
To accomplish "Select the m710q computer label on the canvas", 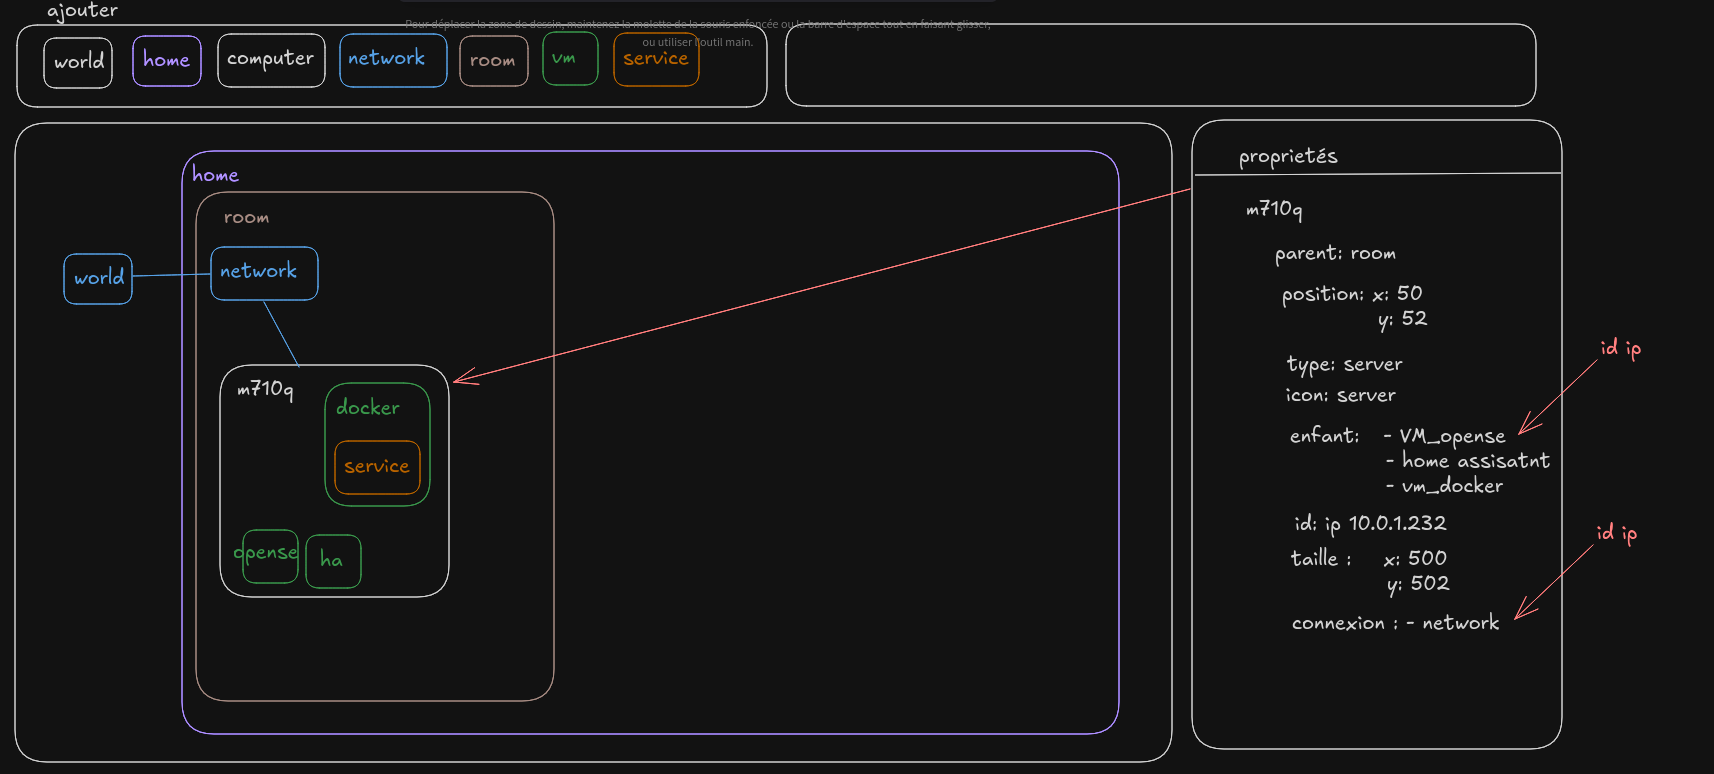I will point(265,389).
